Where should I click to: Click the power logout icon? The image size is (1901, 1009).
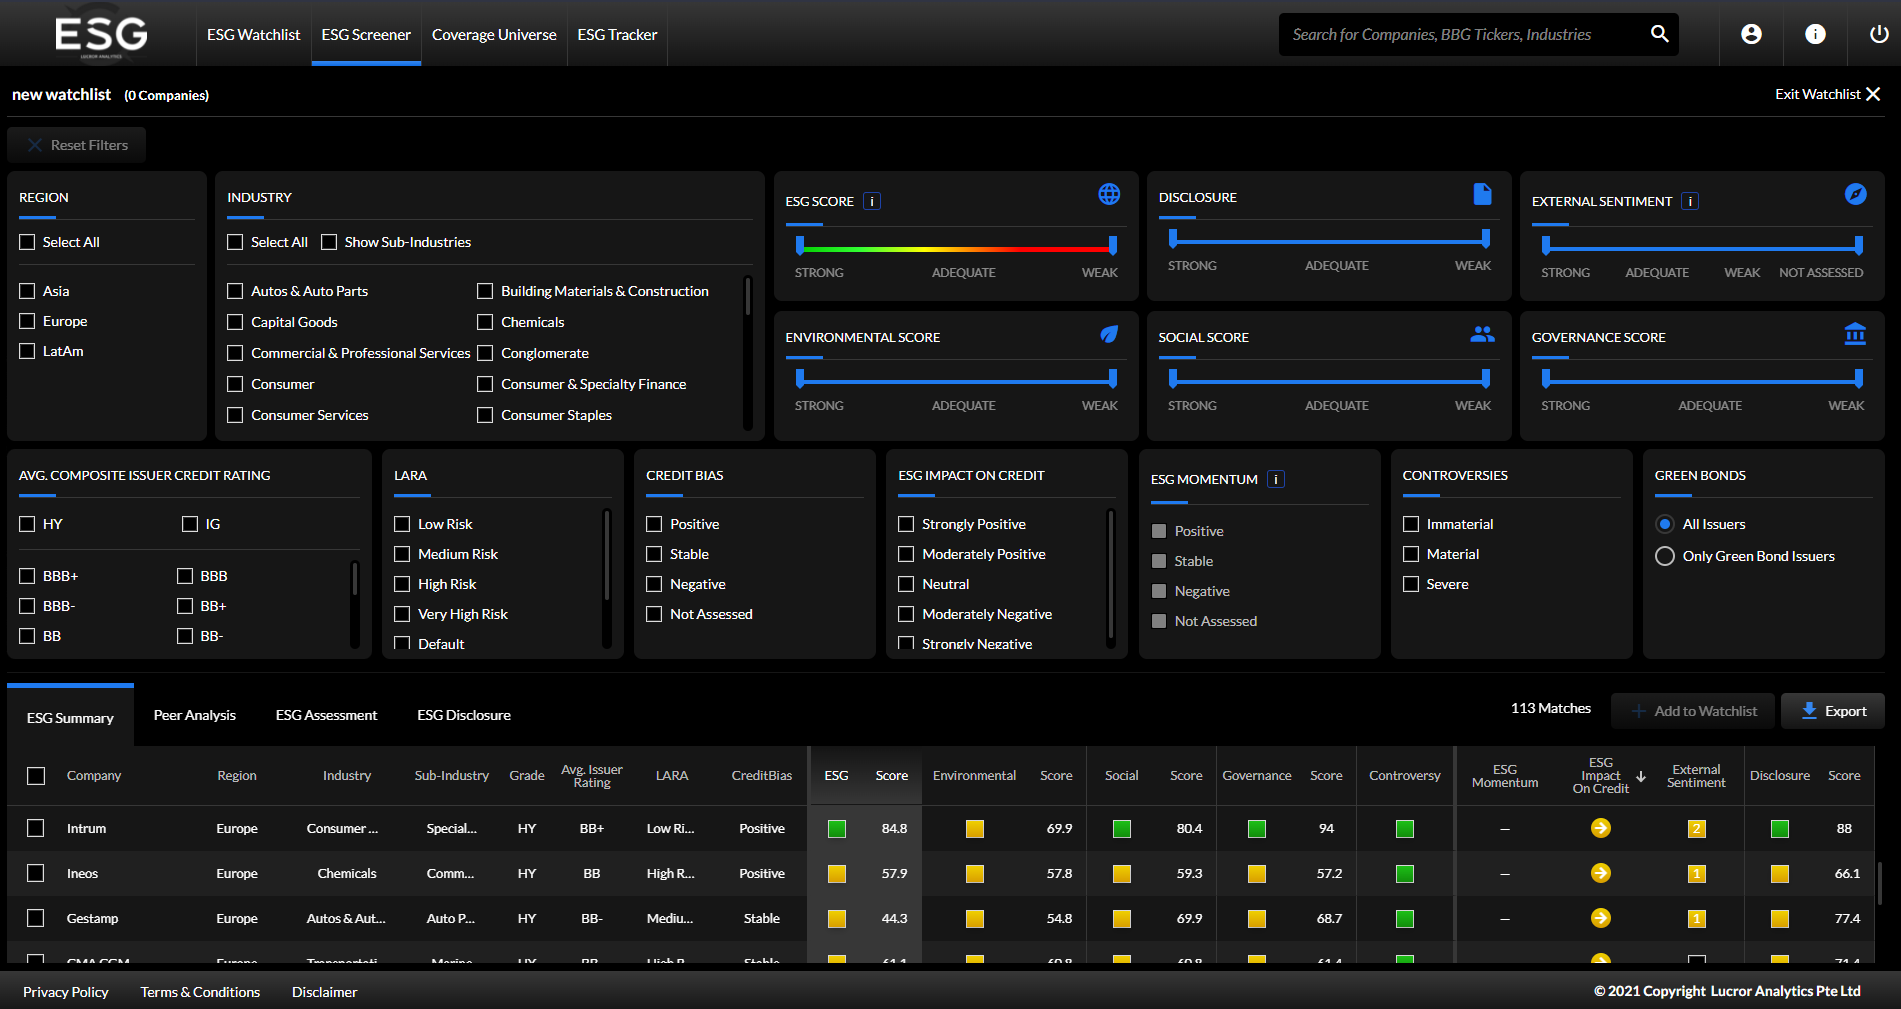click(1879, 34)
